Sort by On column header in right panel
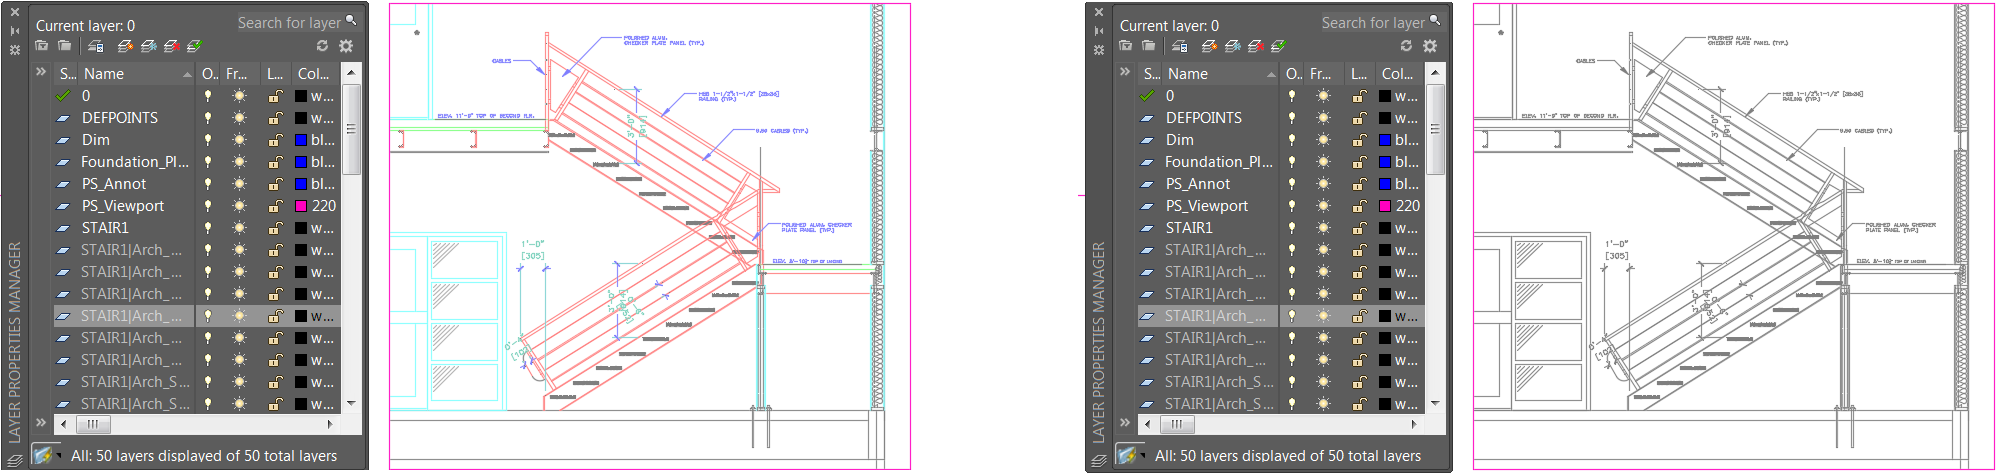 [1293, 74]
